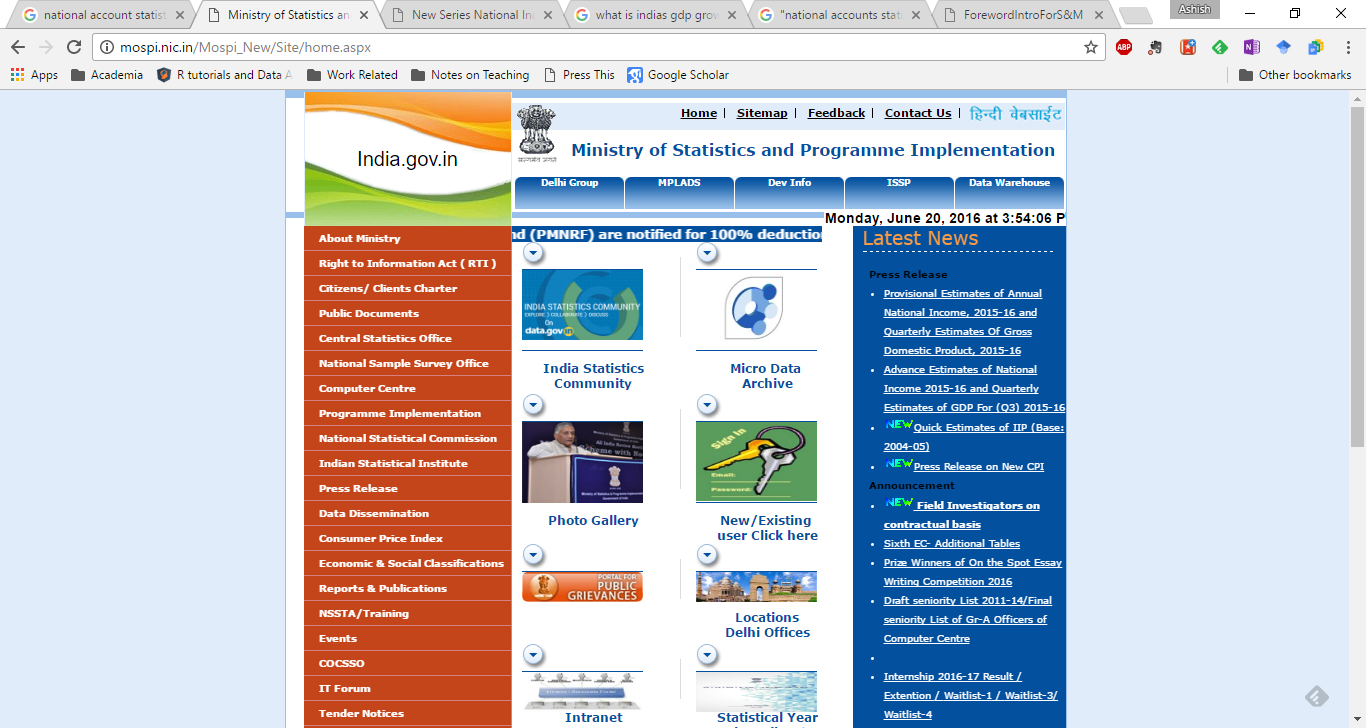1366x728 pixels.
Task: Expand the arrow above the Sign In image
Action: coord(707,405)
